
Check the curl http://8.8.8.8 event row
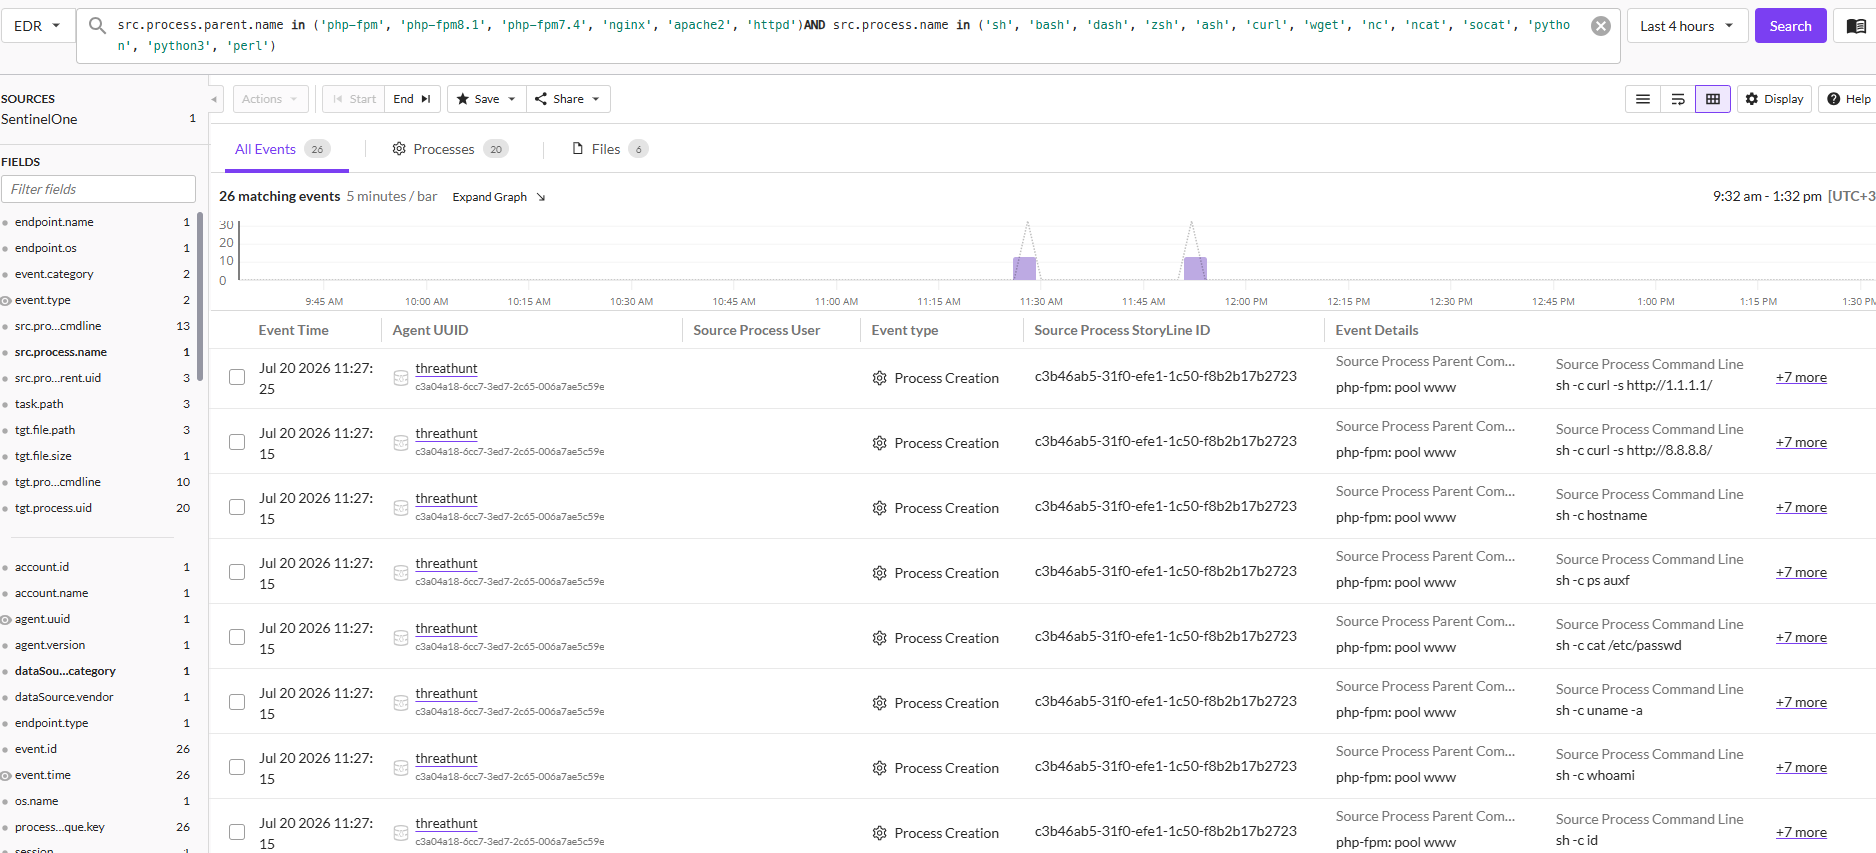(x=237, y=442)
